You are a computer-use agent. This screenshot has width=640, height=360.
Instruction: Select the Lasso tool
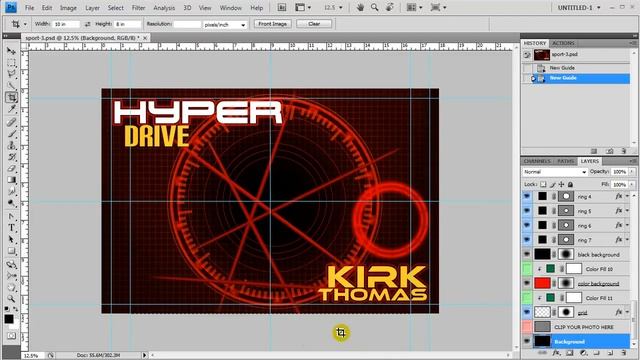[x=11, y=74]
